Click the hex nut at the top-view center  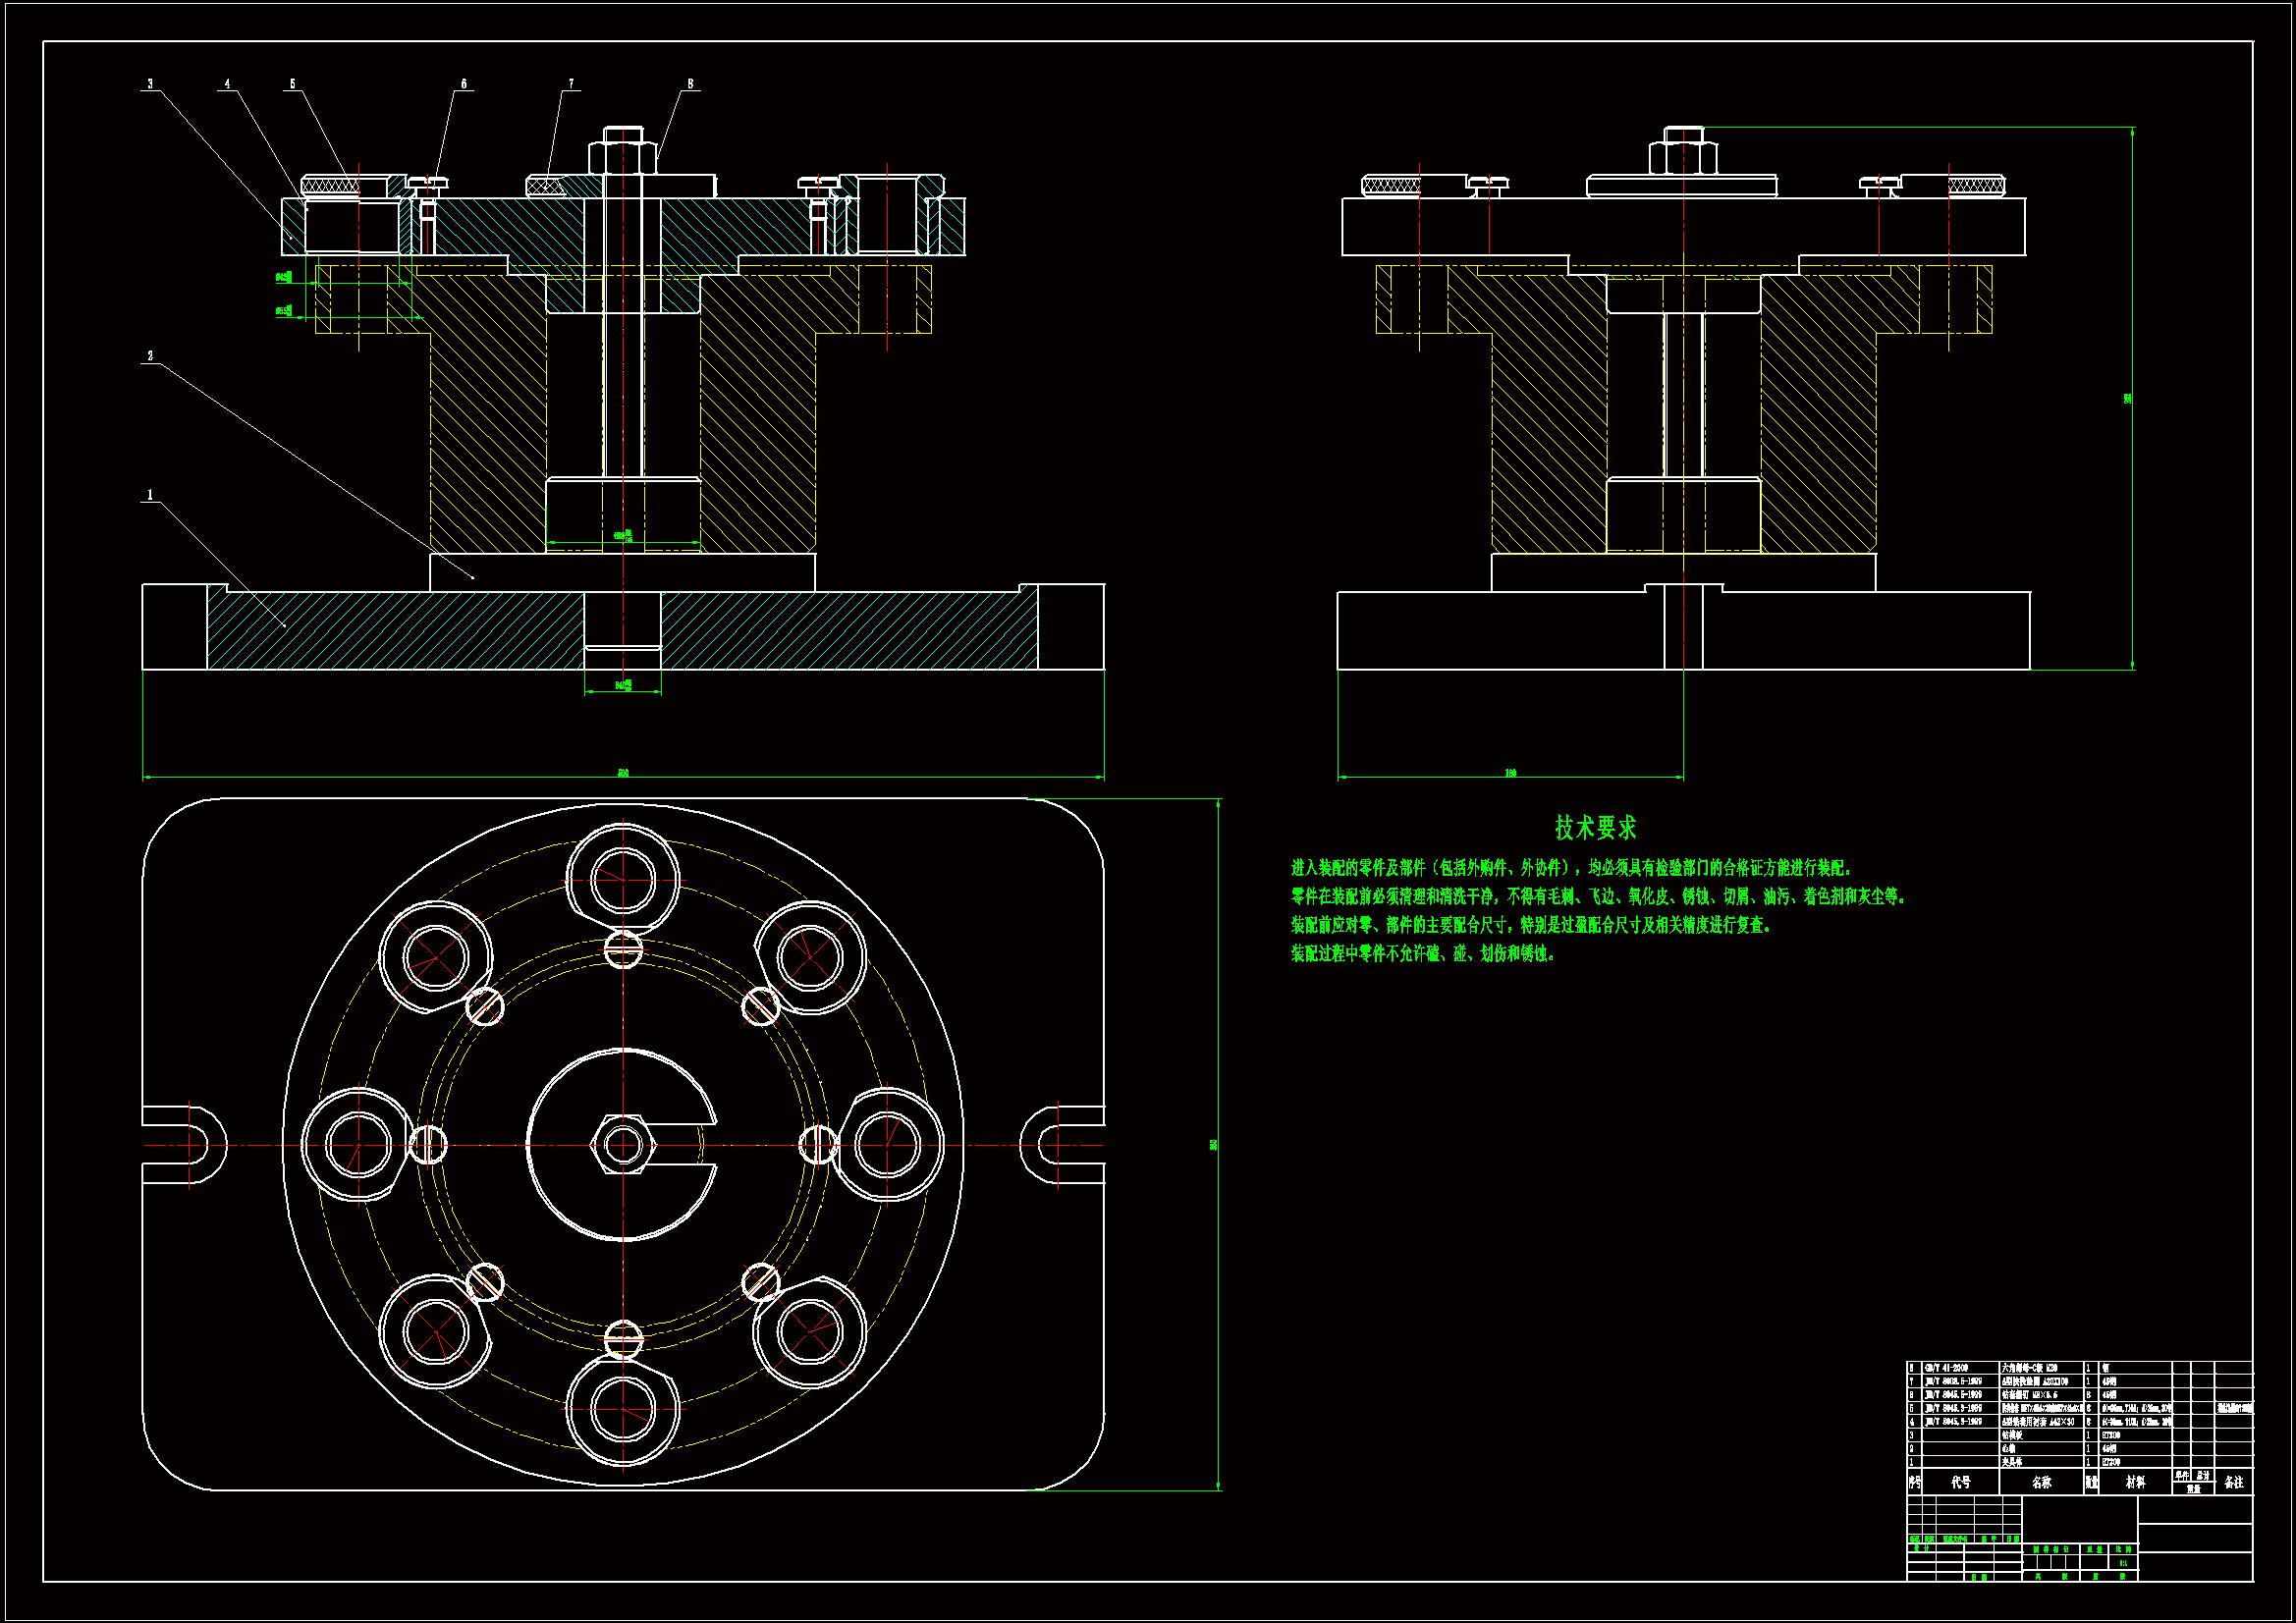coord(623,1145)
